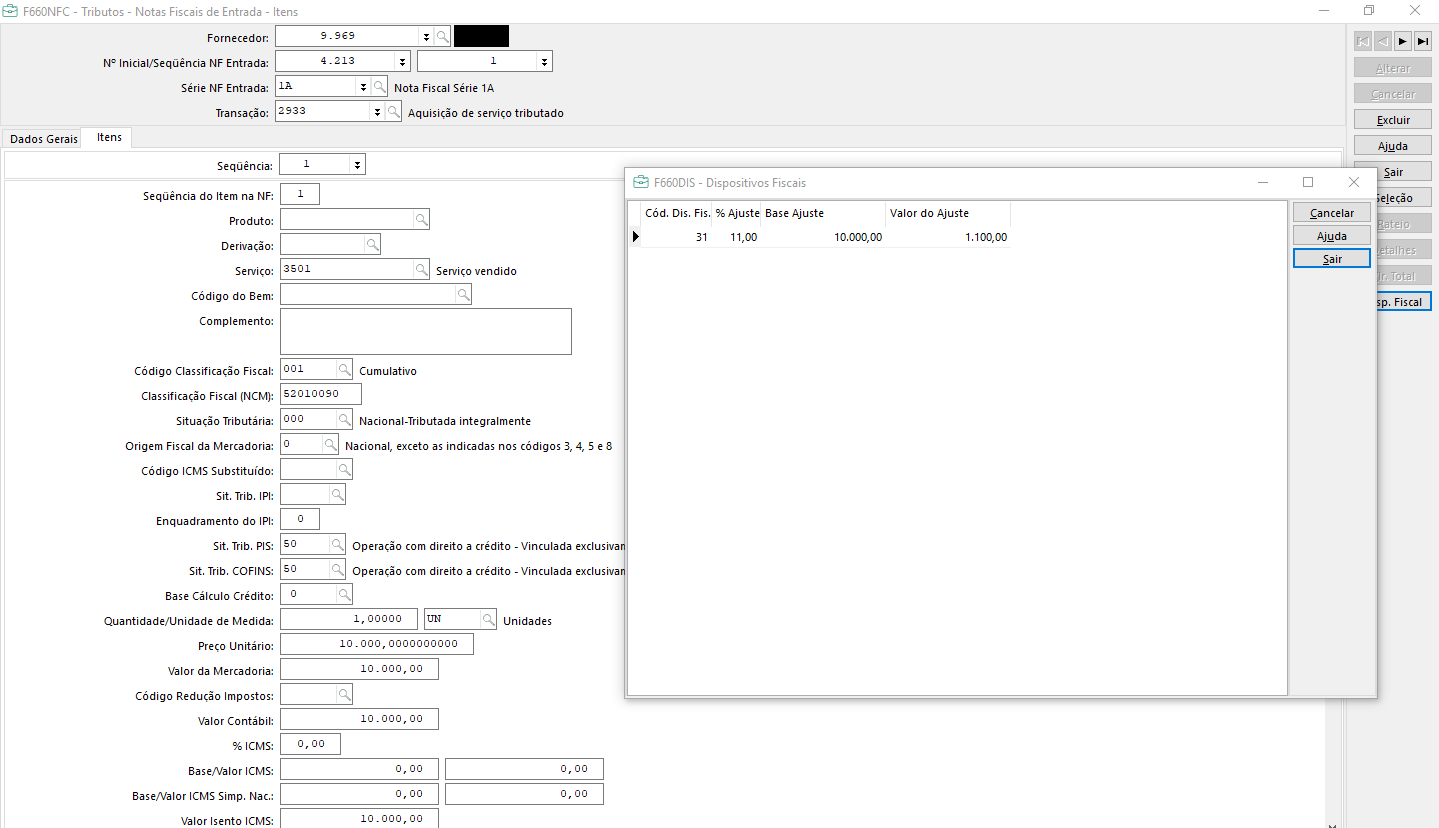The height and width of the screenshot is (828, 1439).
Task: Open the Situação Tributária lookup icon
Action: tap(344, 420)
